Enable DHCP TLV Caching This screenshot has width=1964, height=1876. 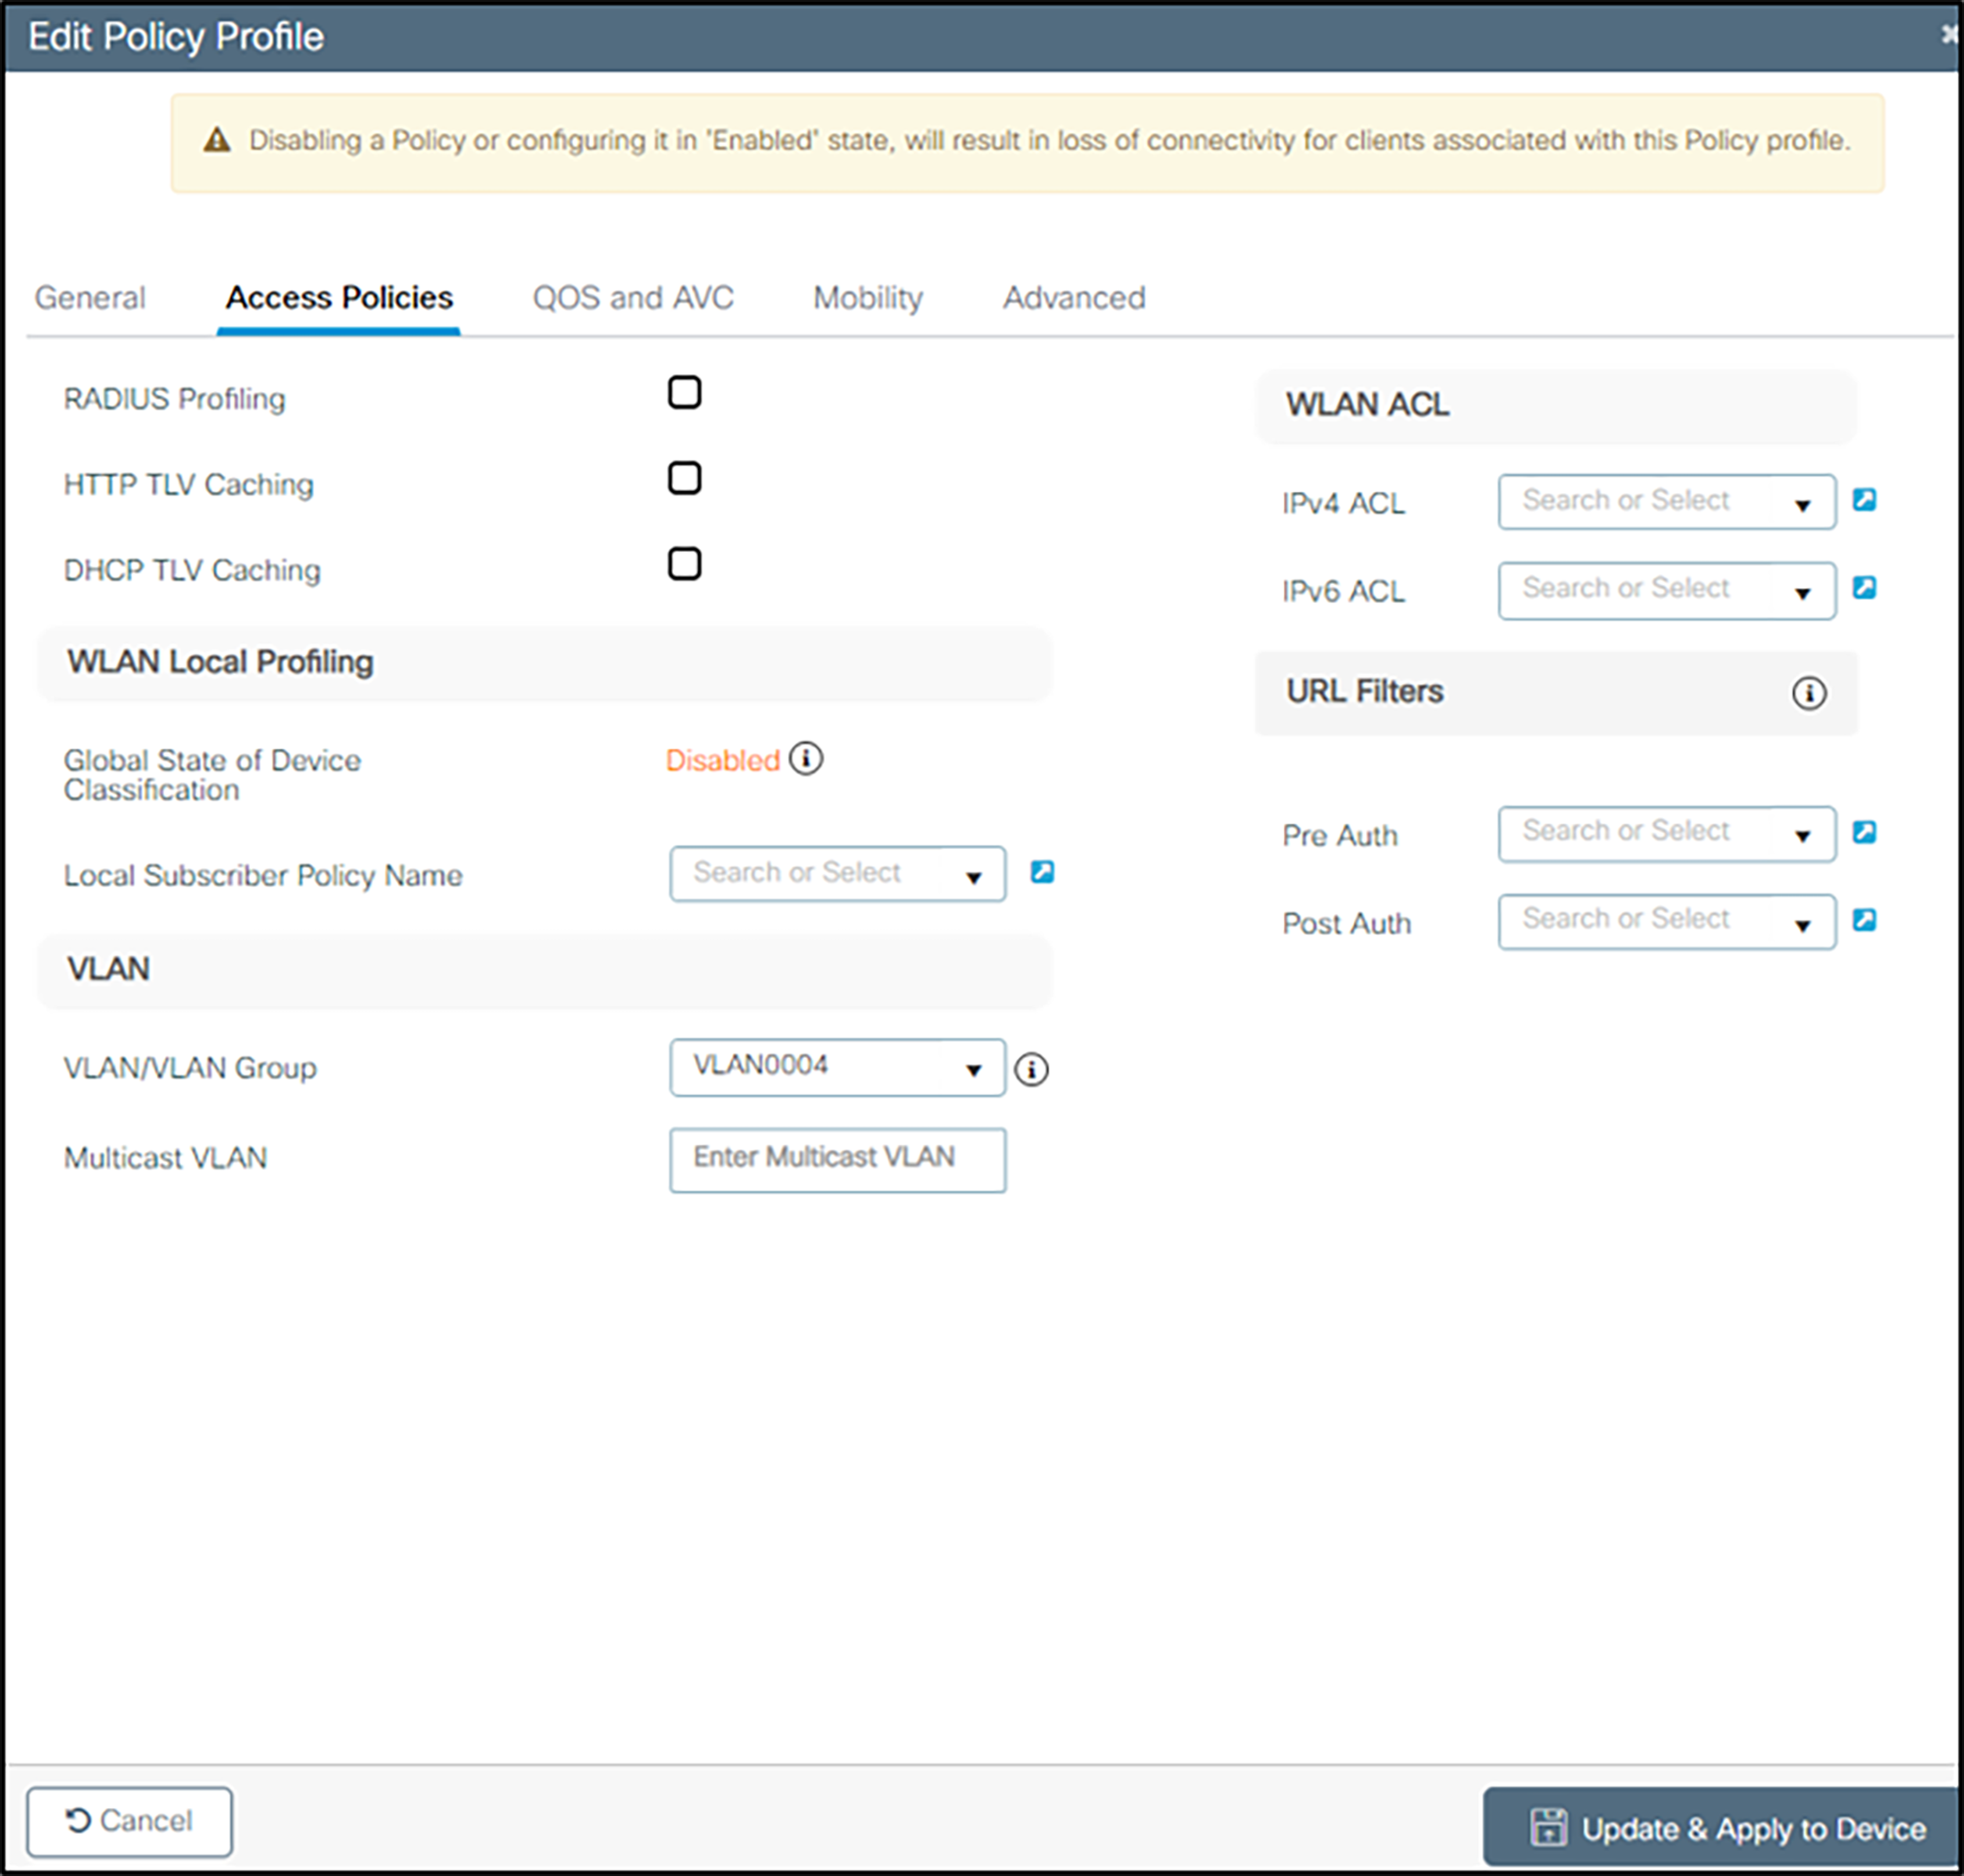(685, 564)
